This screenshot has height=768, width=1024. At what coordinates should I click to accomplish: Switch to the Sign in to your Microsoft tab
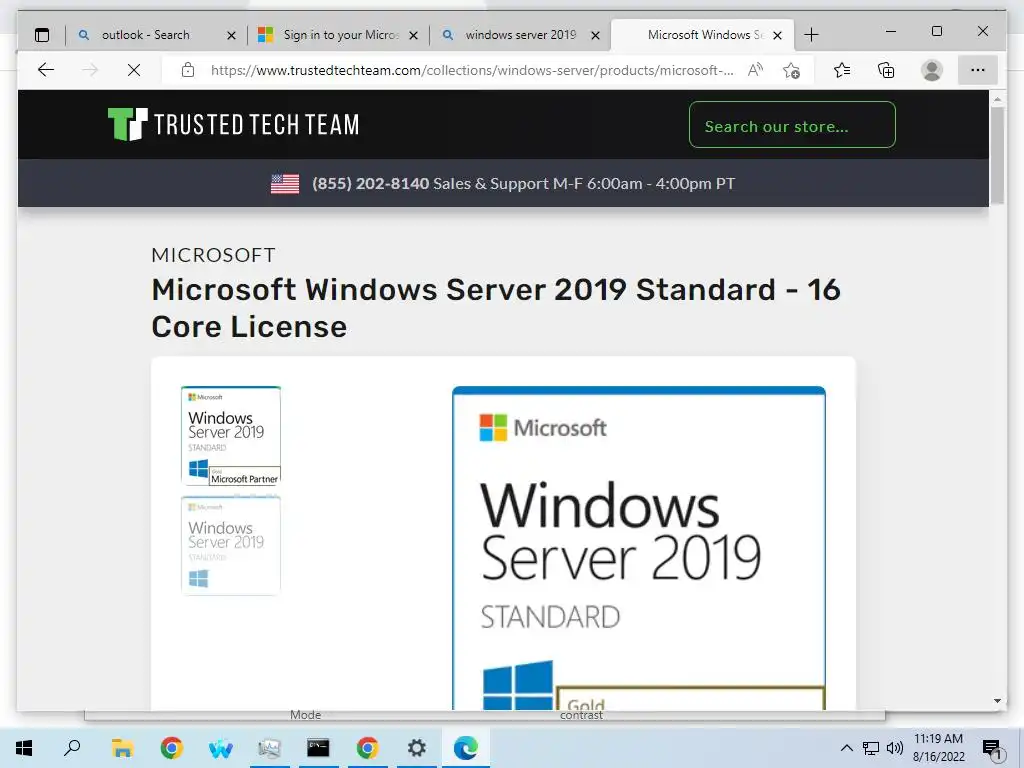coord(338,35)
